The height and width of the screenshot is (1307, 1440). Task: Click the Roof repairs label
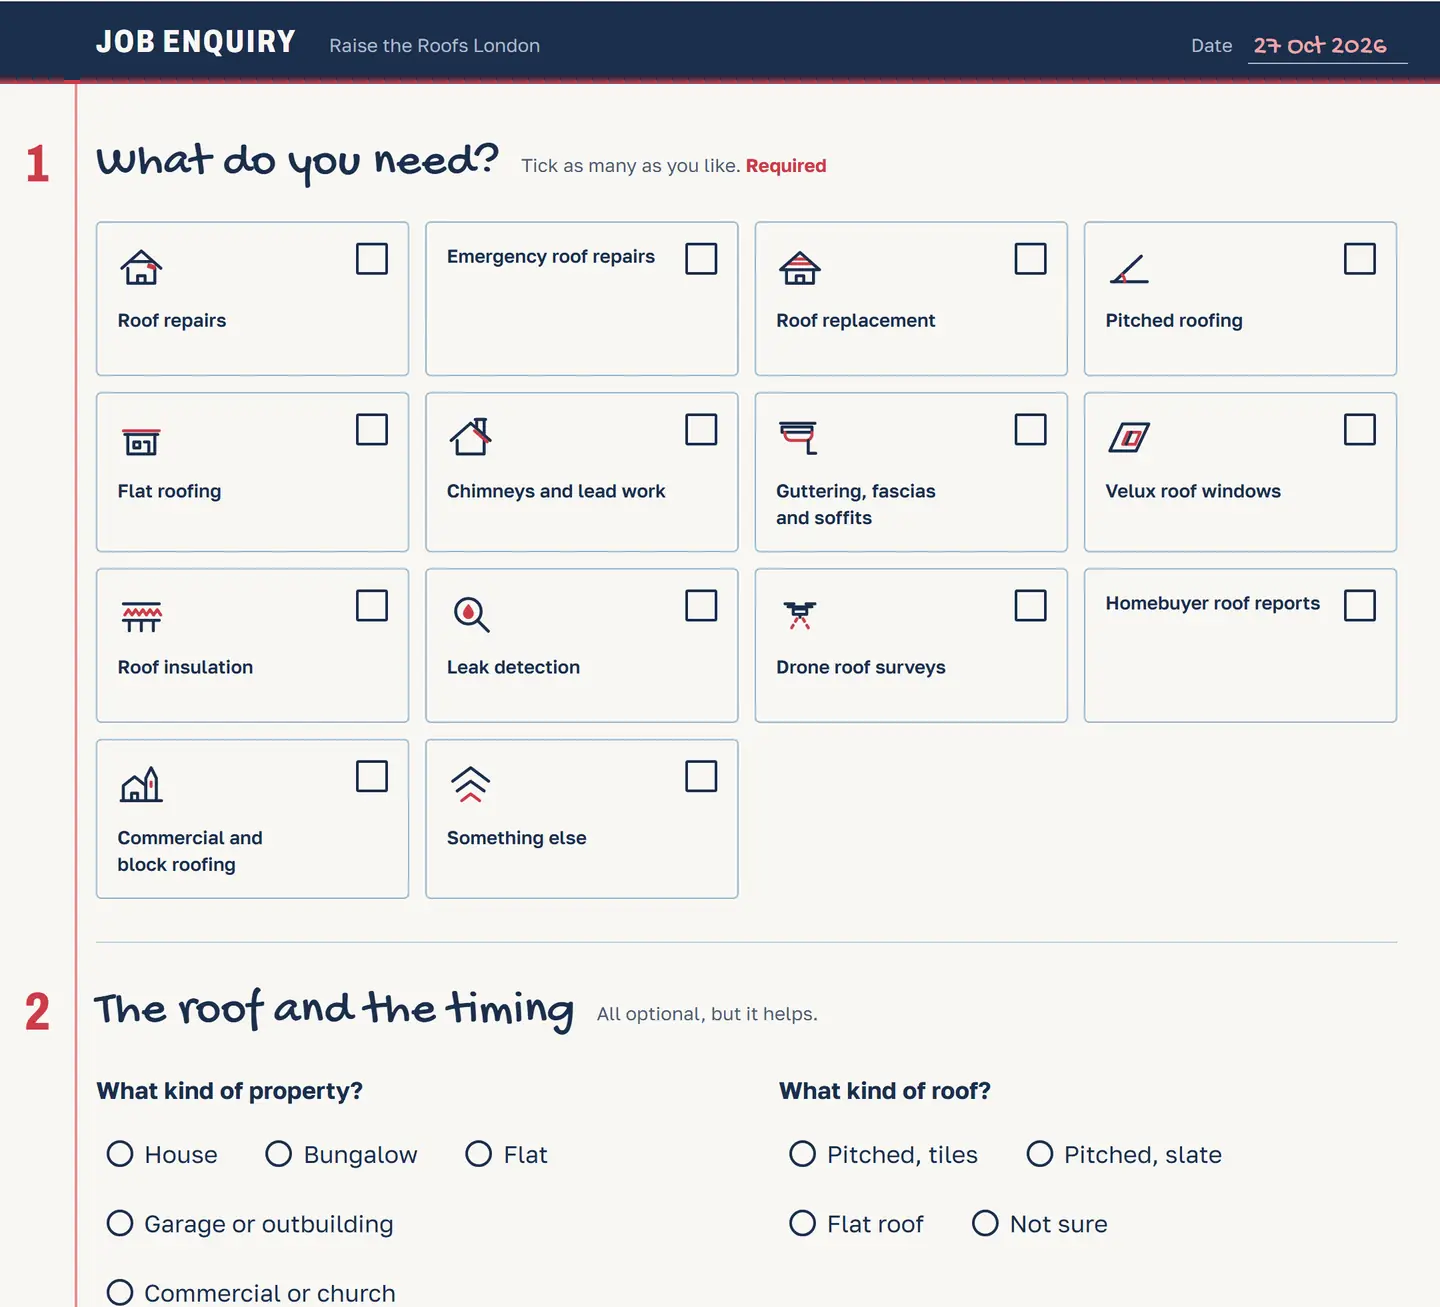tap(172, 321)
